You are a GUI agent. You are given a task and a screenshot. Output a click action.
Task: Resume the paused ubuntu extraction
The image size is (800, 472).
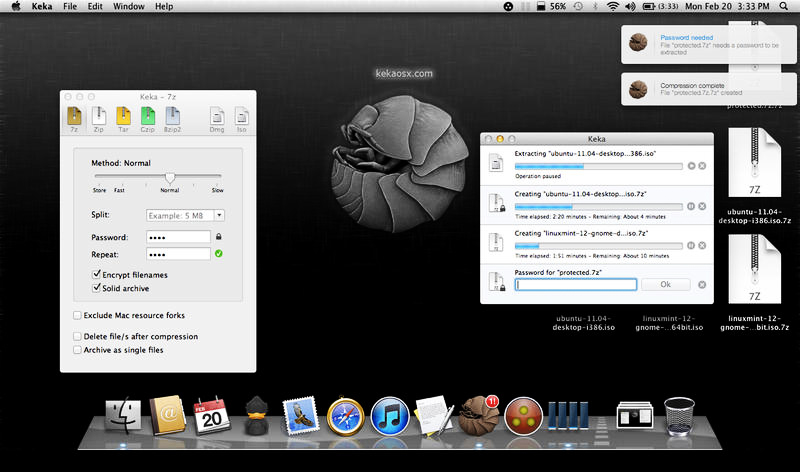(691, 166)
